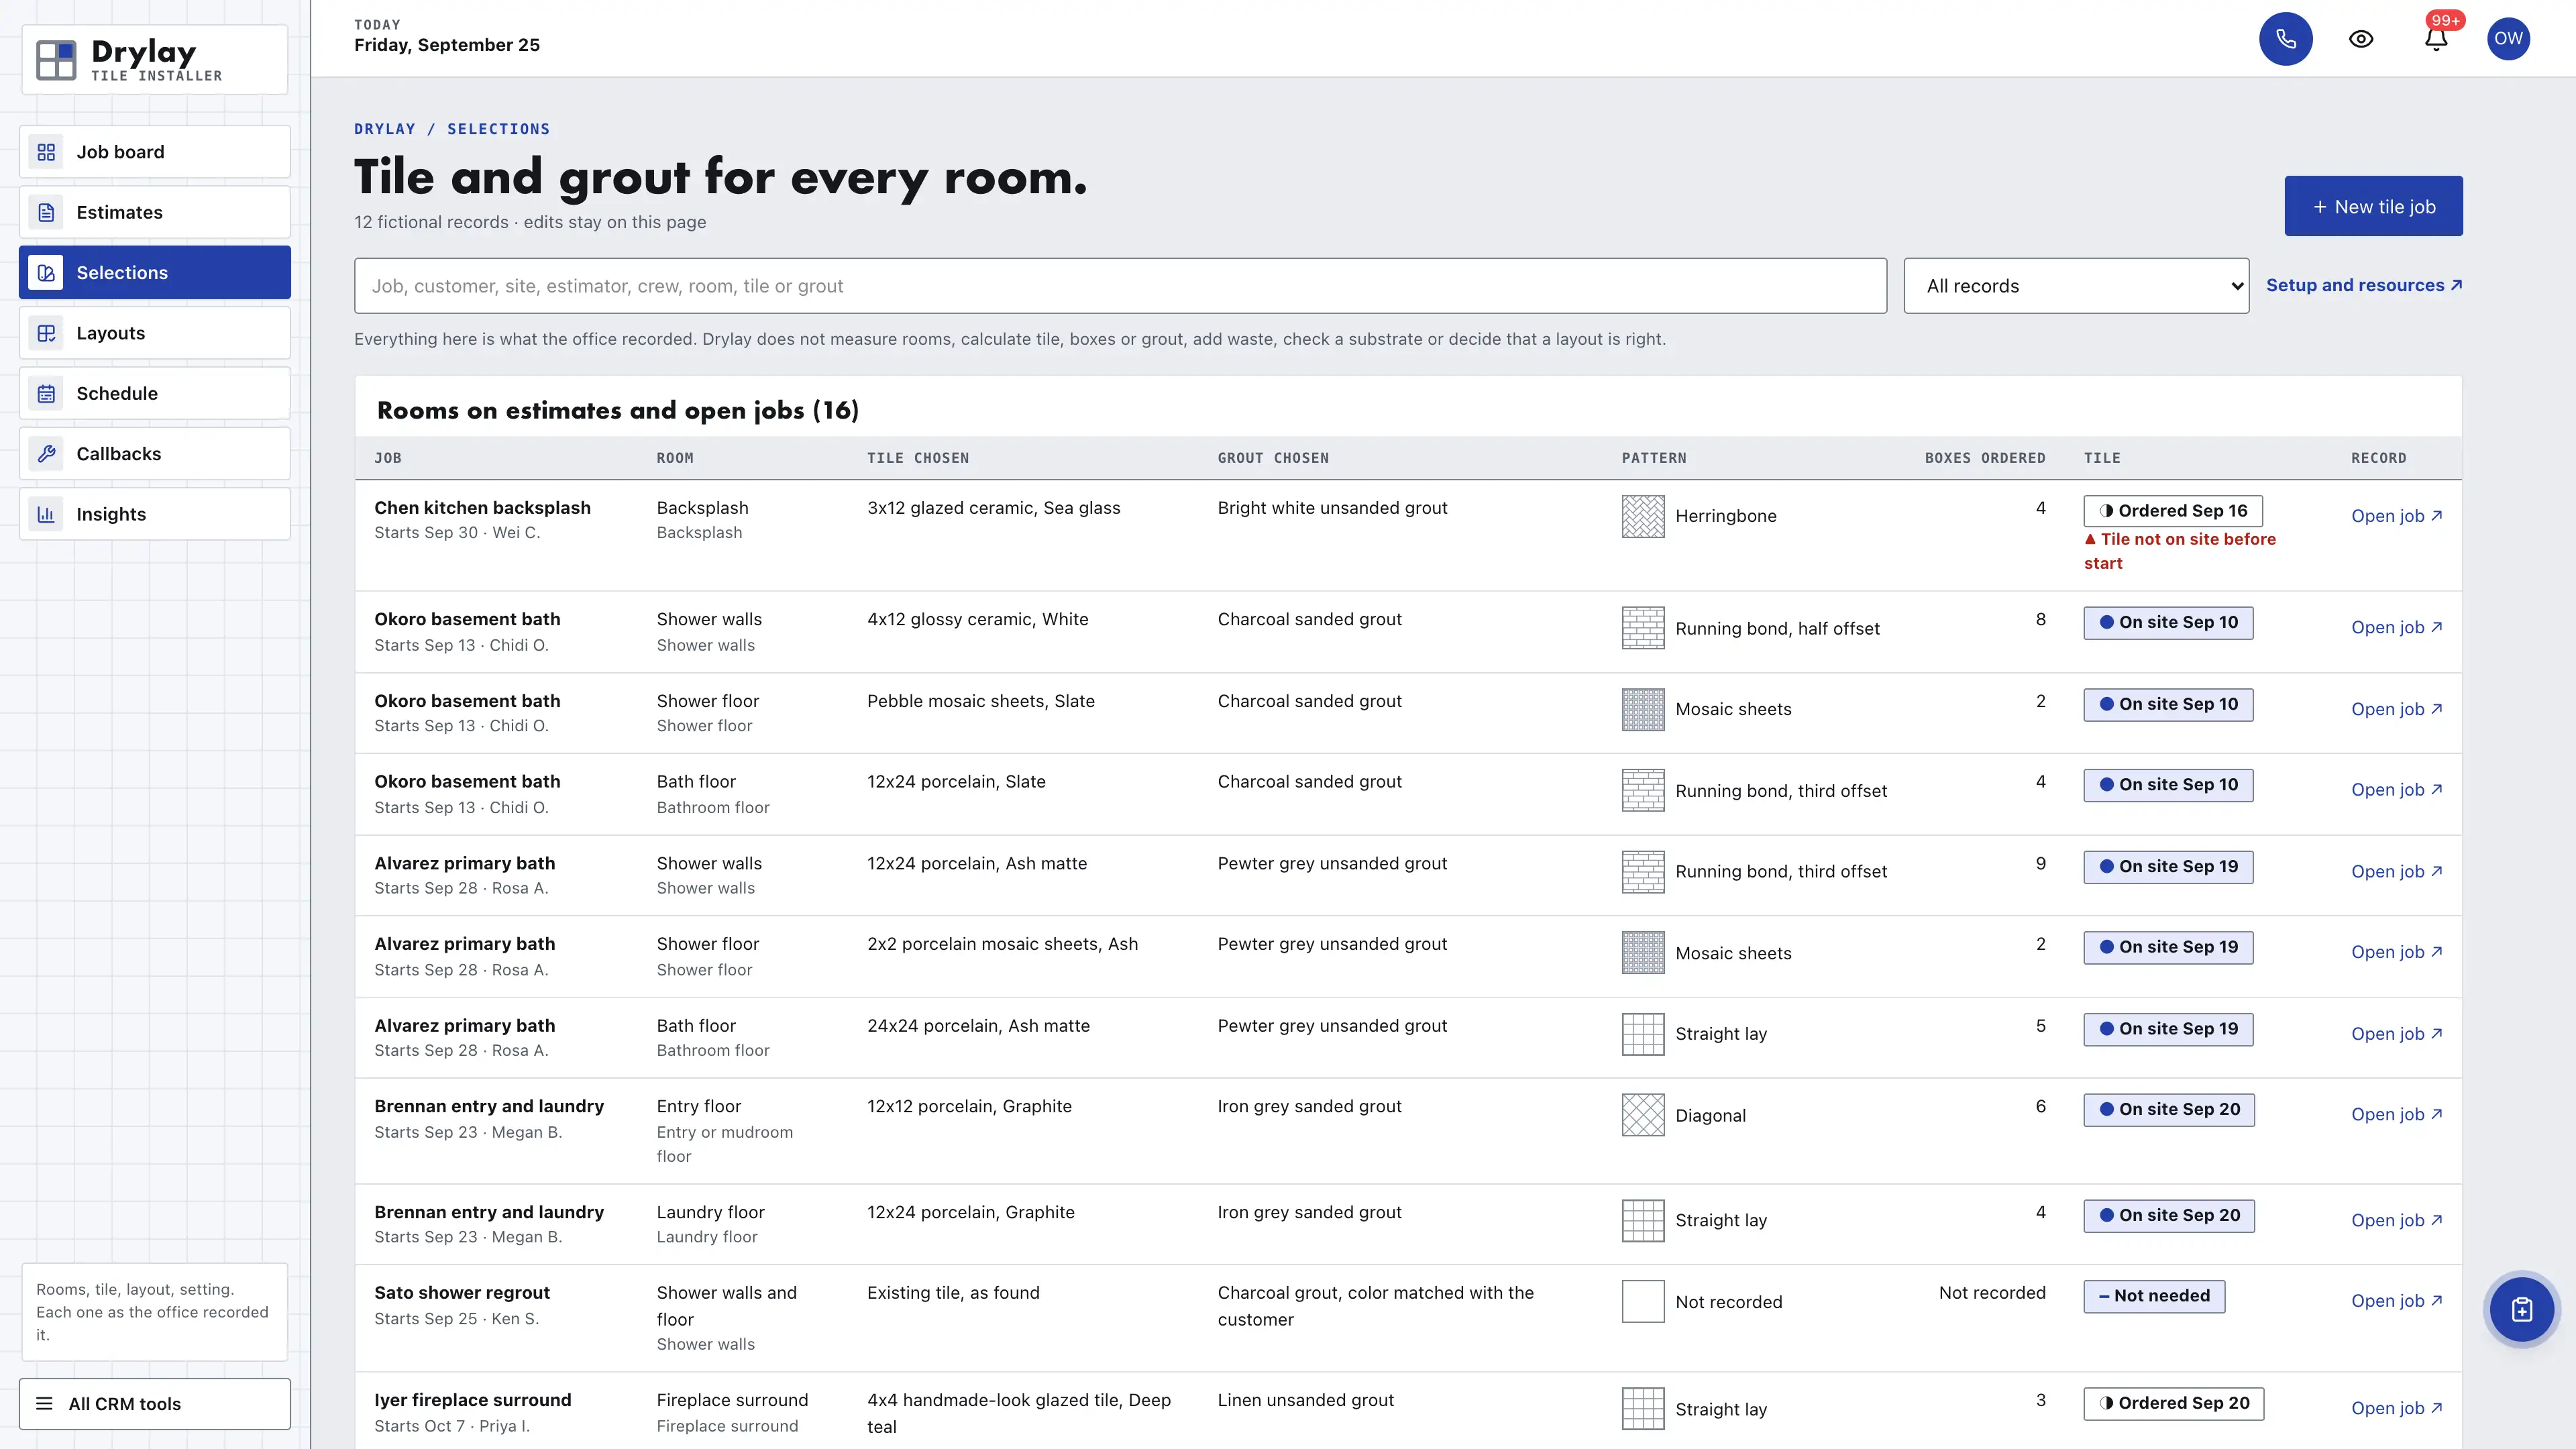
Task: Open job for Alvarez Shower walls row
Action: coord(2396,871)
